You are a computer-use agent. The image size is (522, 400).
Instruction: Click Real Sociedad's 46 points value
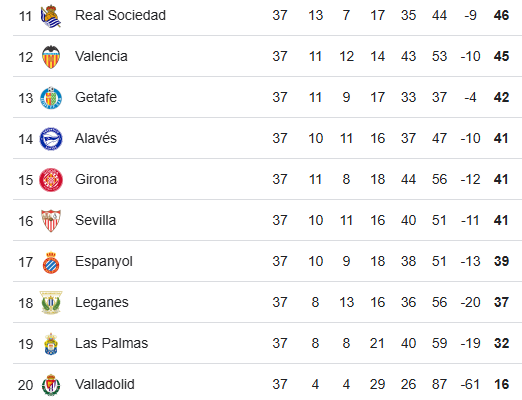coord(501,15)
